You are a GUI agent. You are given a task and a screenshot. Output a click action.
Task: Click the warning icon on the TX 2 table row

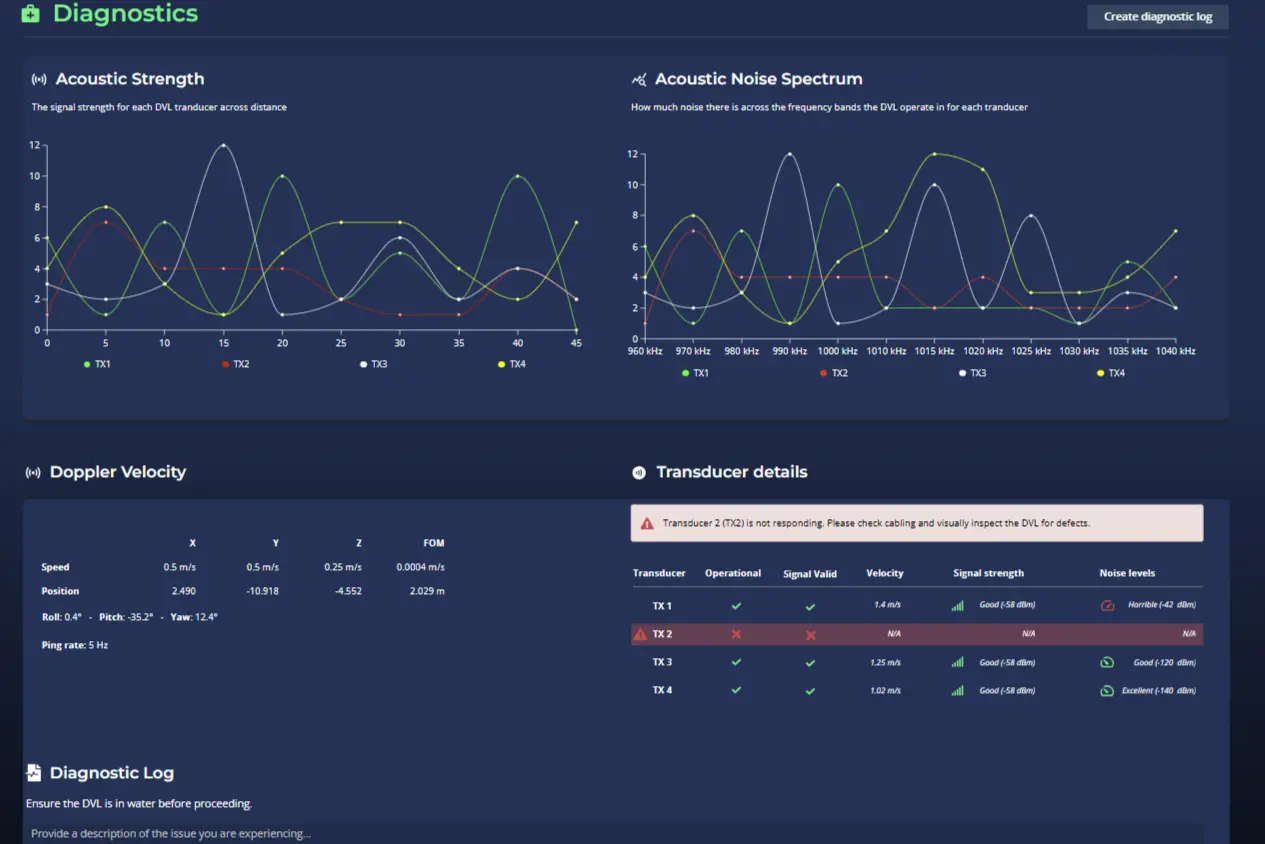pos(639,634)
